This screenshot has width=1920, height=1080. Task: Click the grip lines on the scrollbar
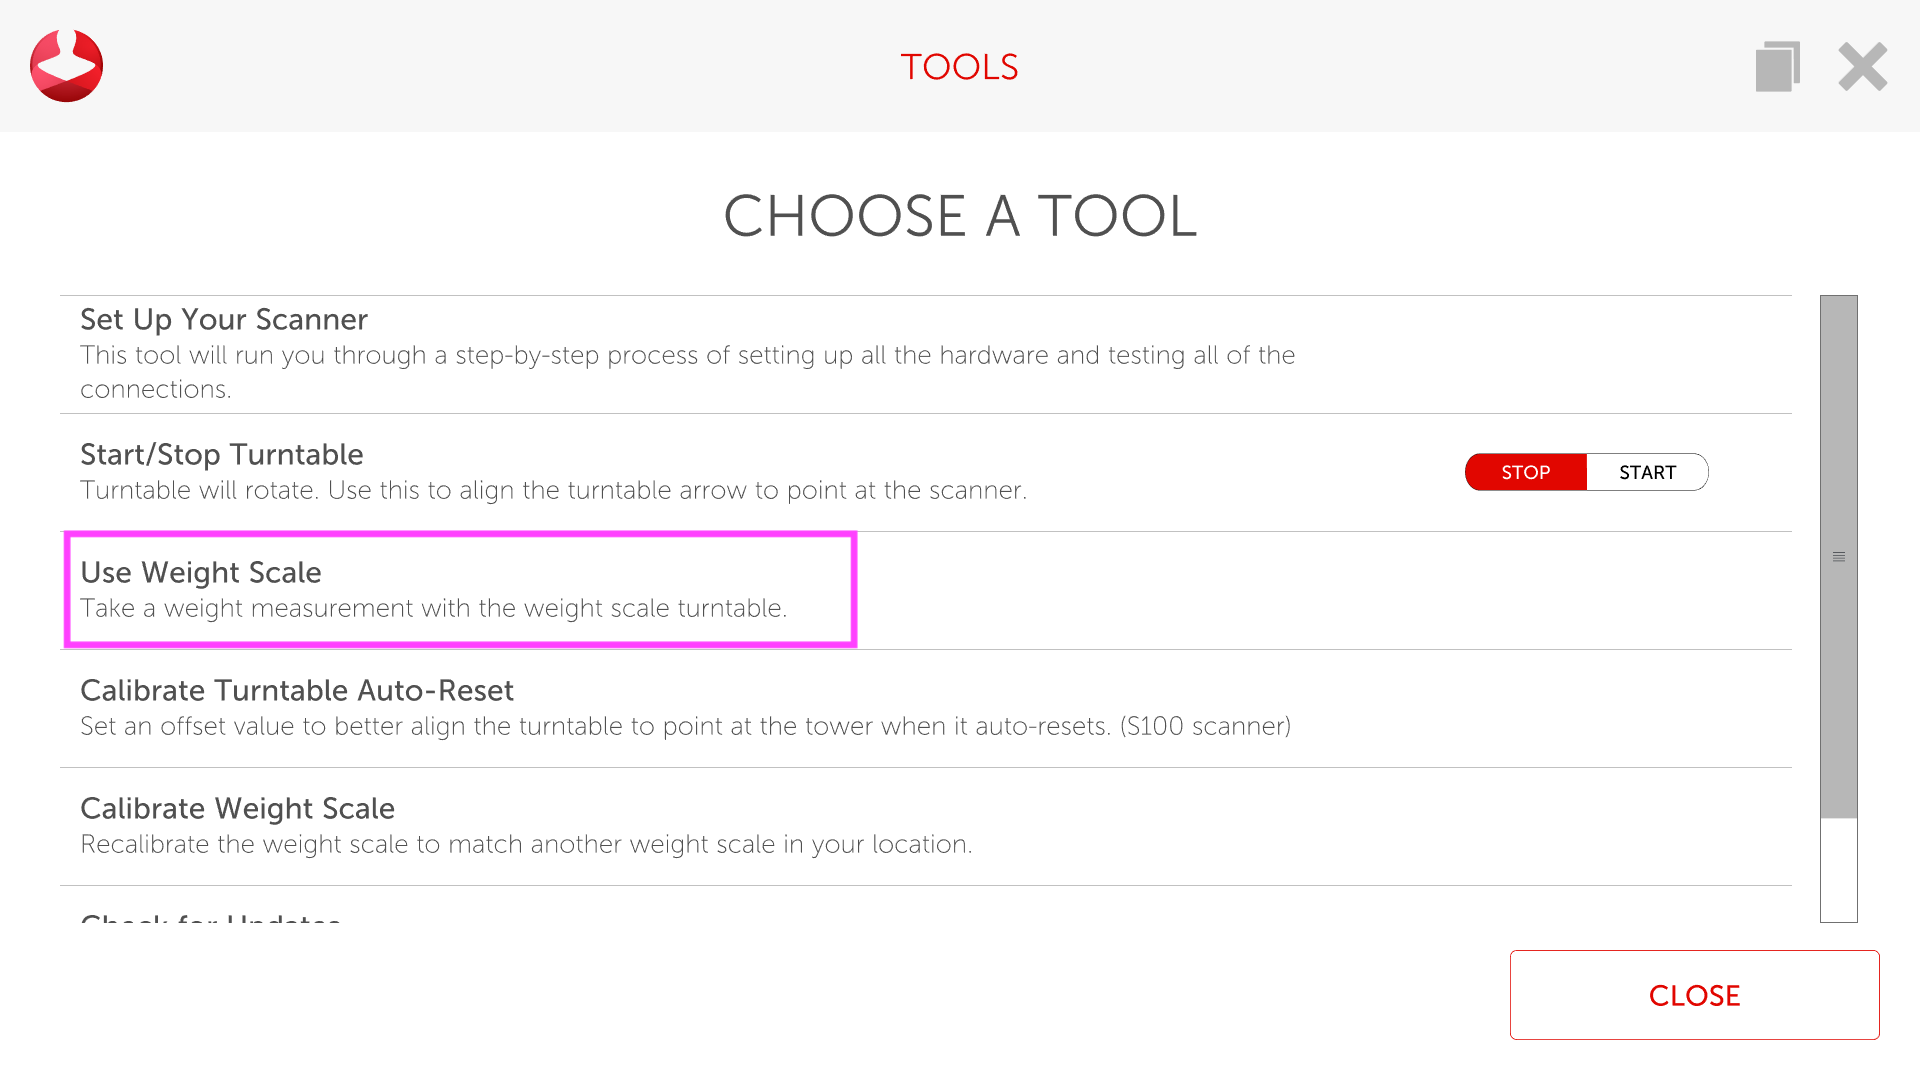pos(1838,557)
